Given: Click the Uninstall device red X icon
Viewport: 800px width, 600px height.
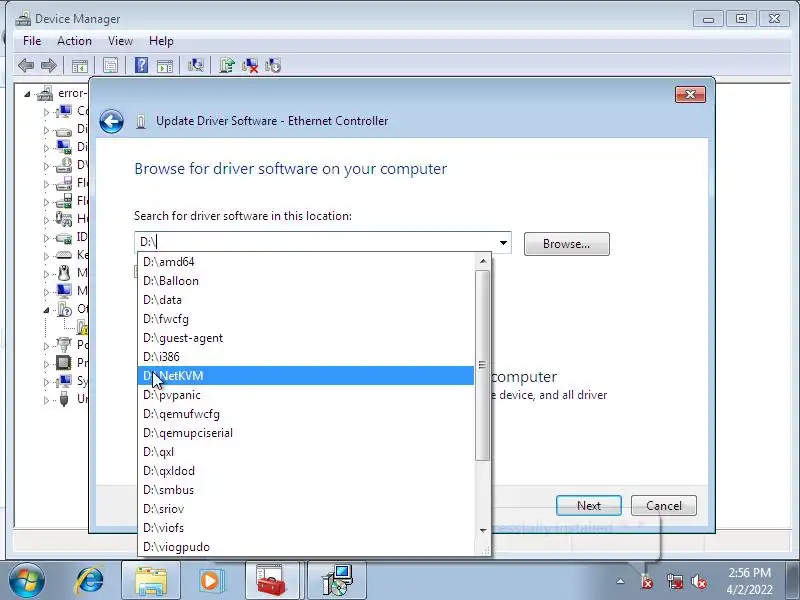Looking at the screenshot, I should click(x=250, y=65).
